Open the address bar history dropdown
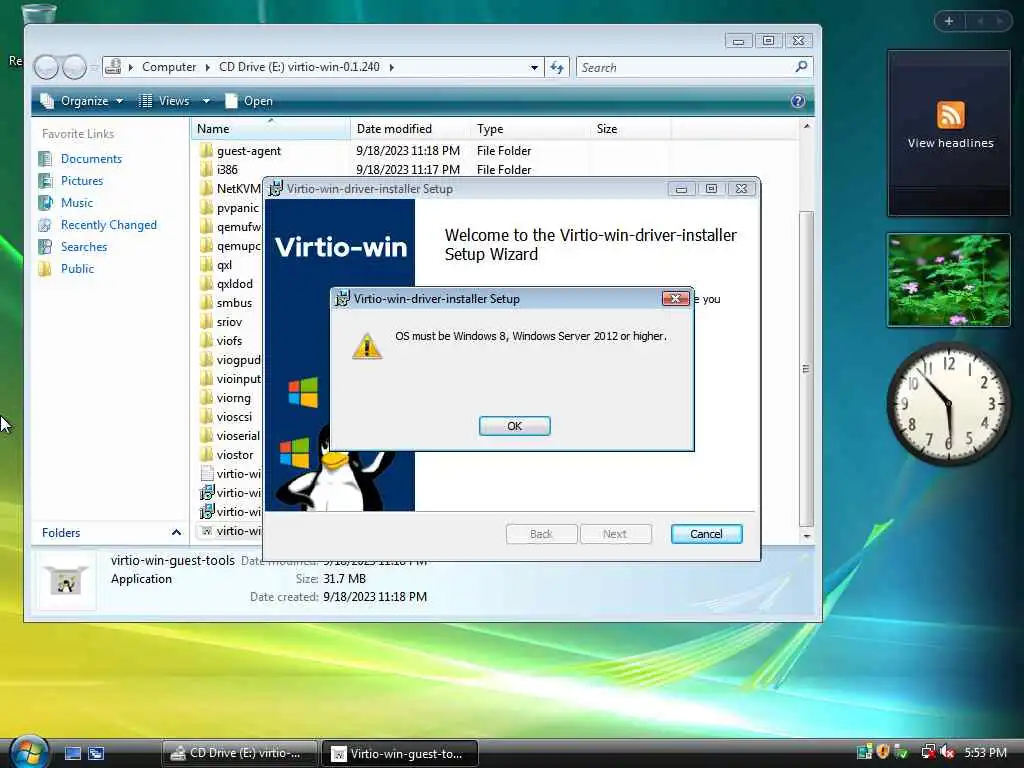Viewport: 1024px width, 768px height. point(534,67)
